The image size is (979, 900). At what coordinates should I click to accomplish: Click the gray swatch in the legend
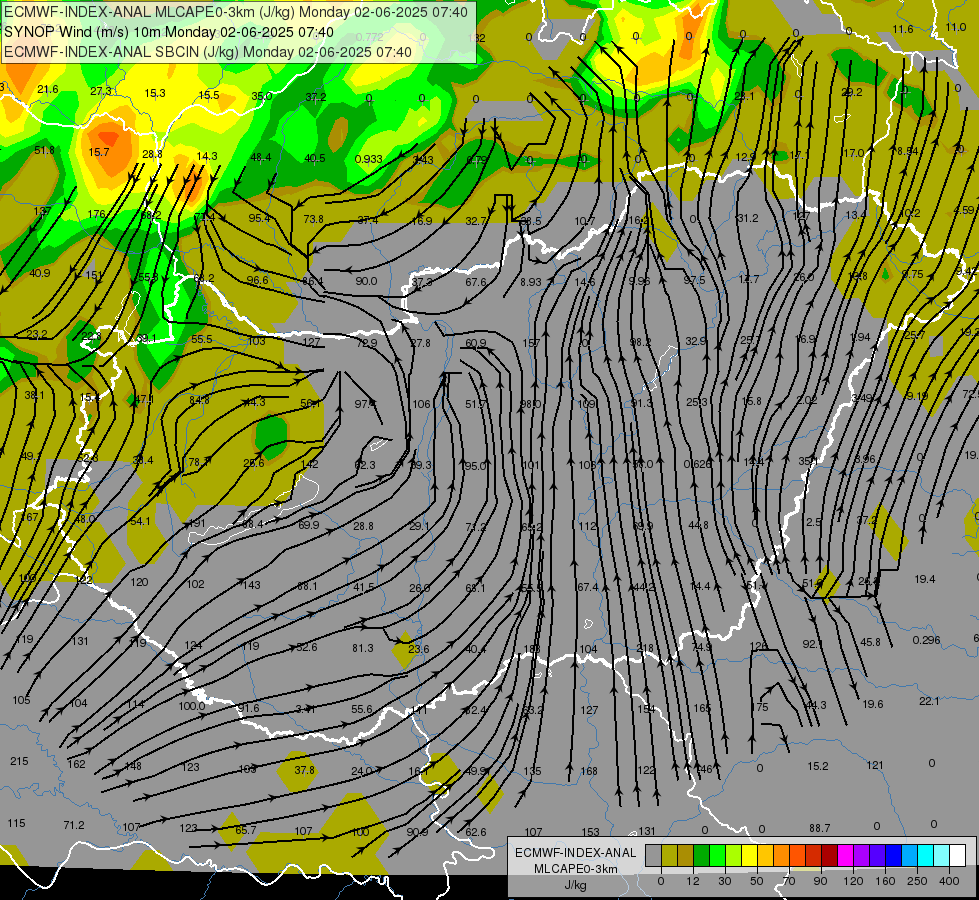(654, 855)
